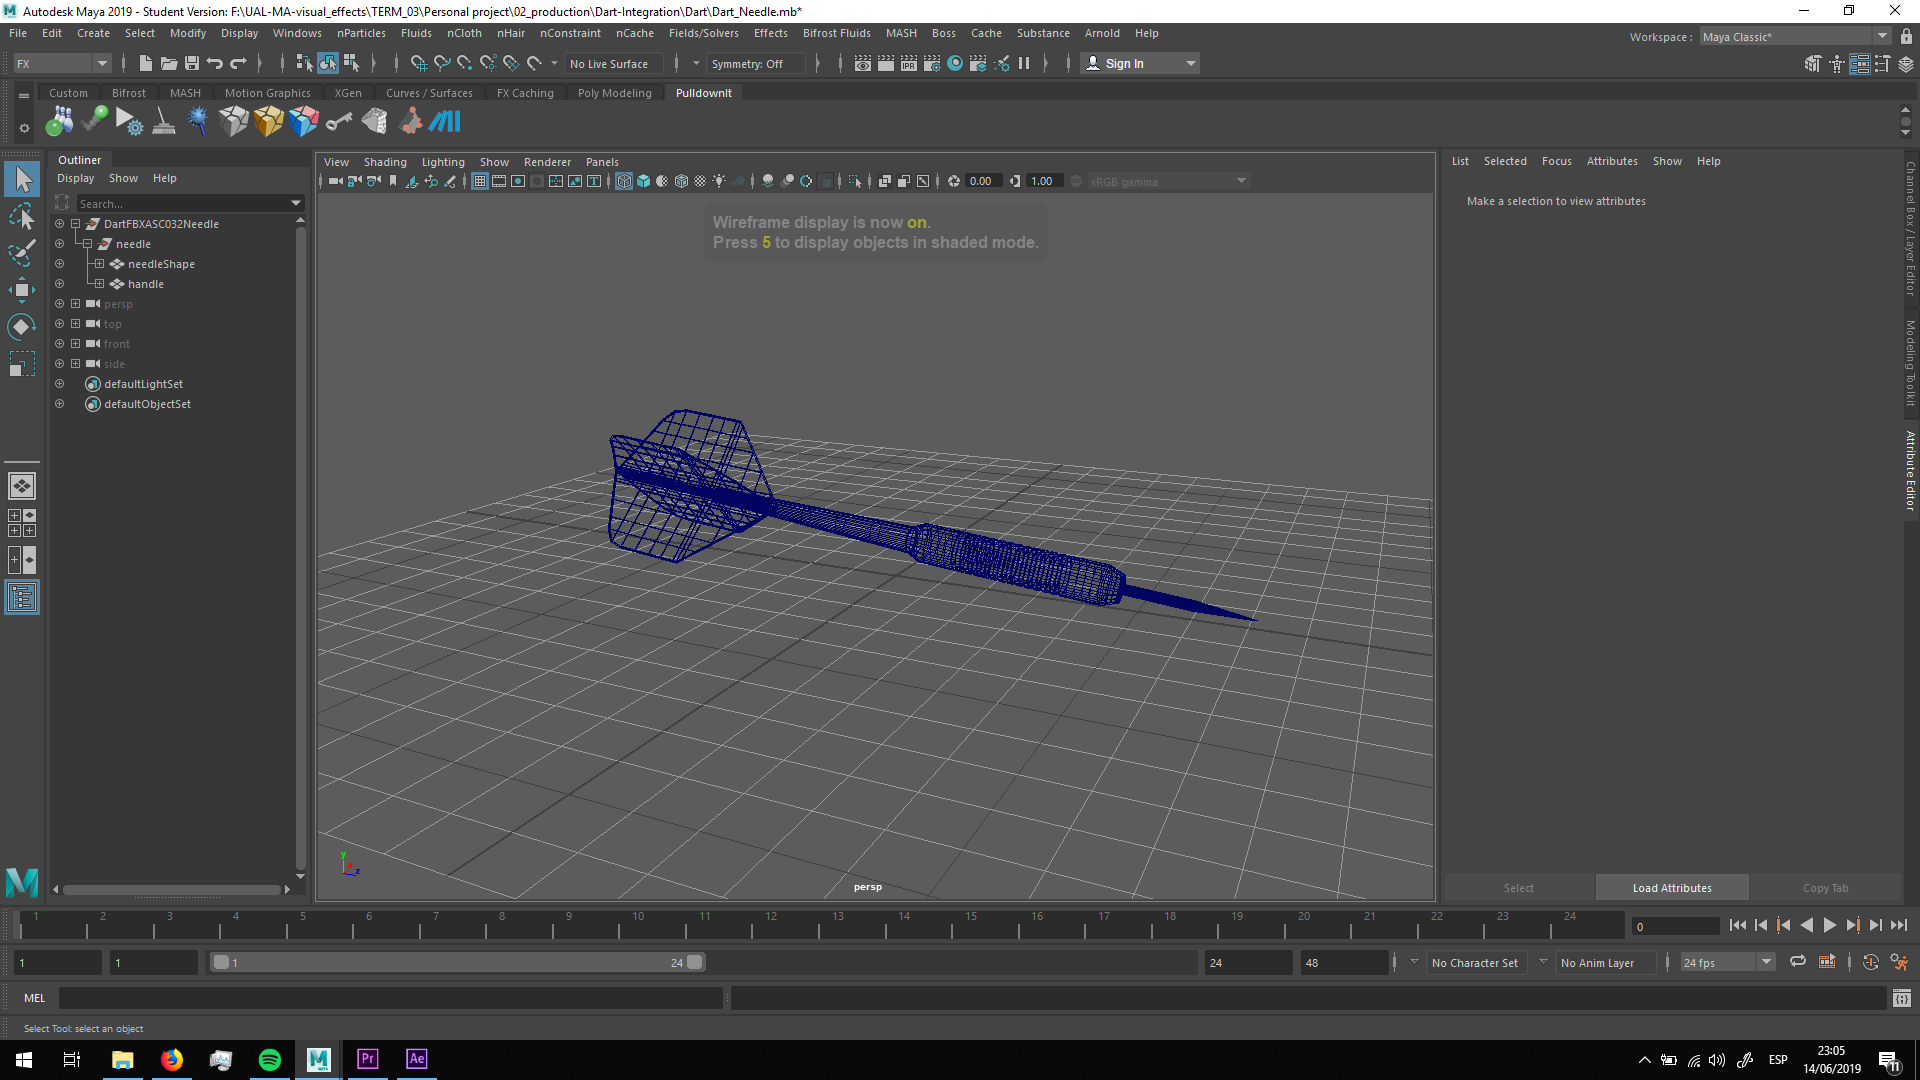Toggle wireframe display in viewport toolbar
The image size is (1920, 1080).
[x=624, y=181]
